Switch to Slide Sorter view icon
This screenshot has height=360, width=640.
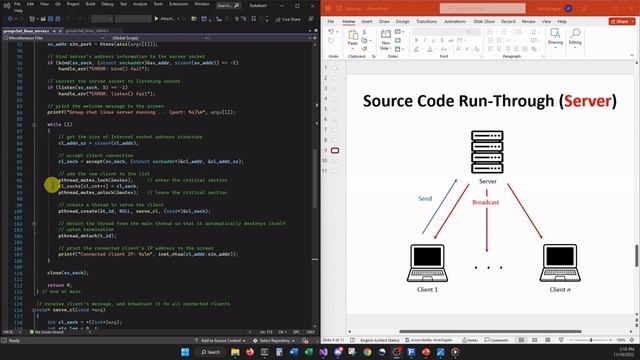[x=534, y=340]
